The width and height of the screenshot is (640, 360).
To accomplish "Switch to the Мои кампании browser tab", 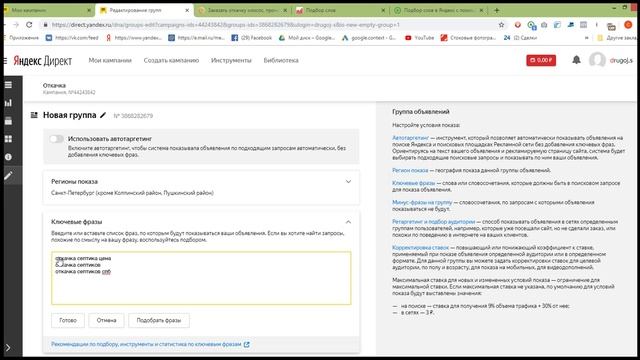I will 48,10.
